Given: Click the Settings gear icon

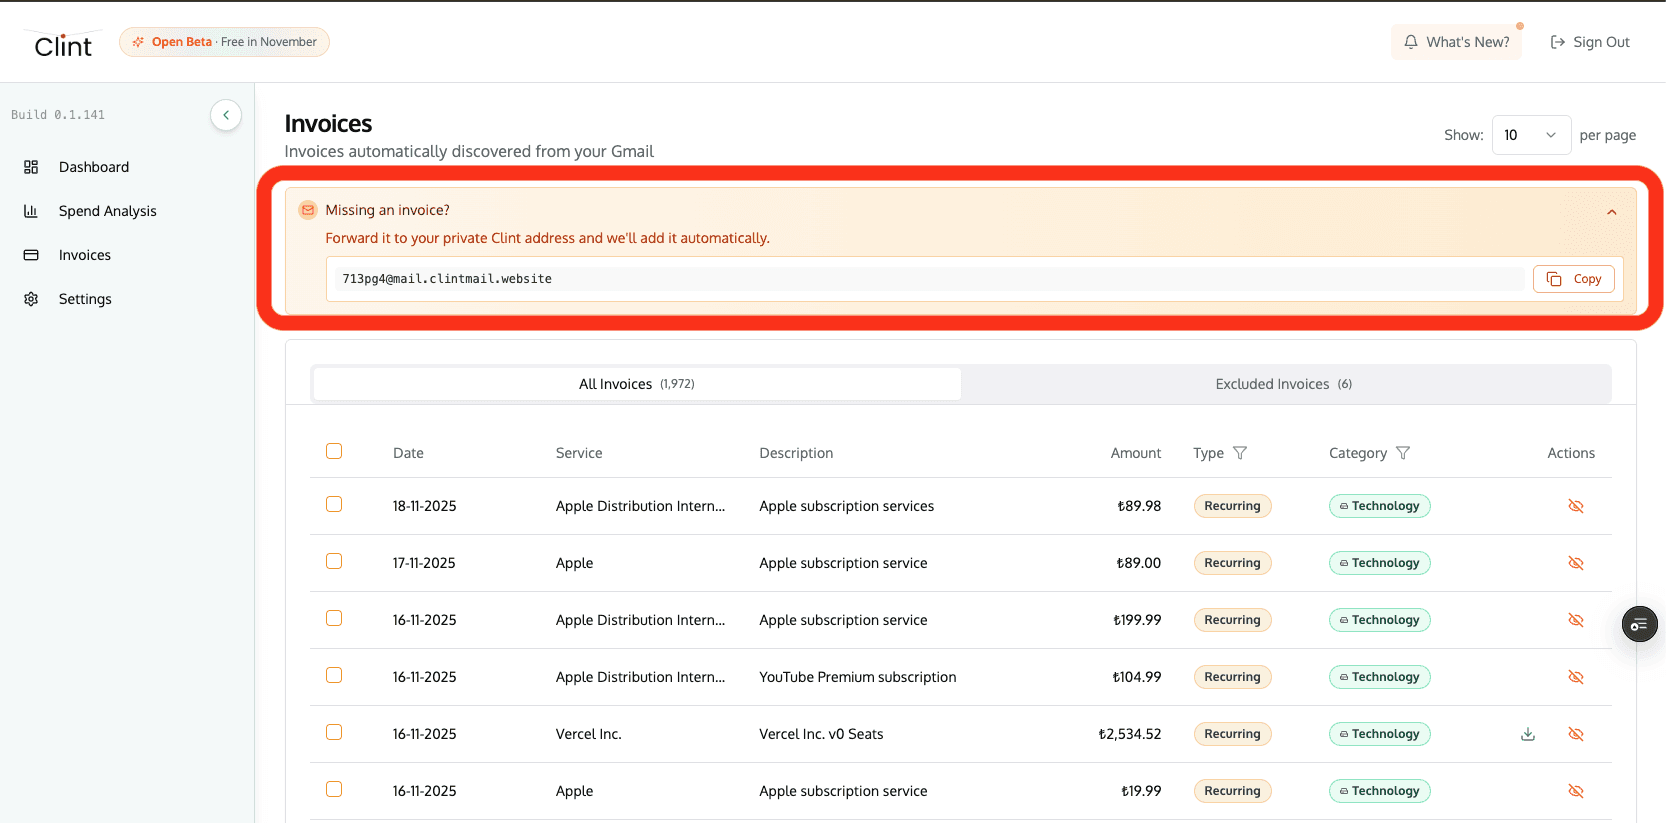Looking at the screenshot, I should coord(31,299).
